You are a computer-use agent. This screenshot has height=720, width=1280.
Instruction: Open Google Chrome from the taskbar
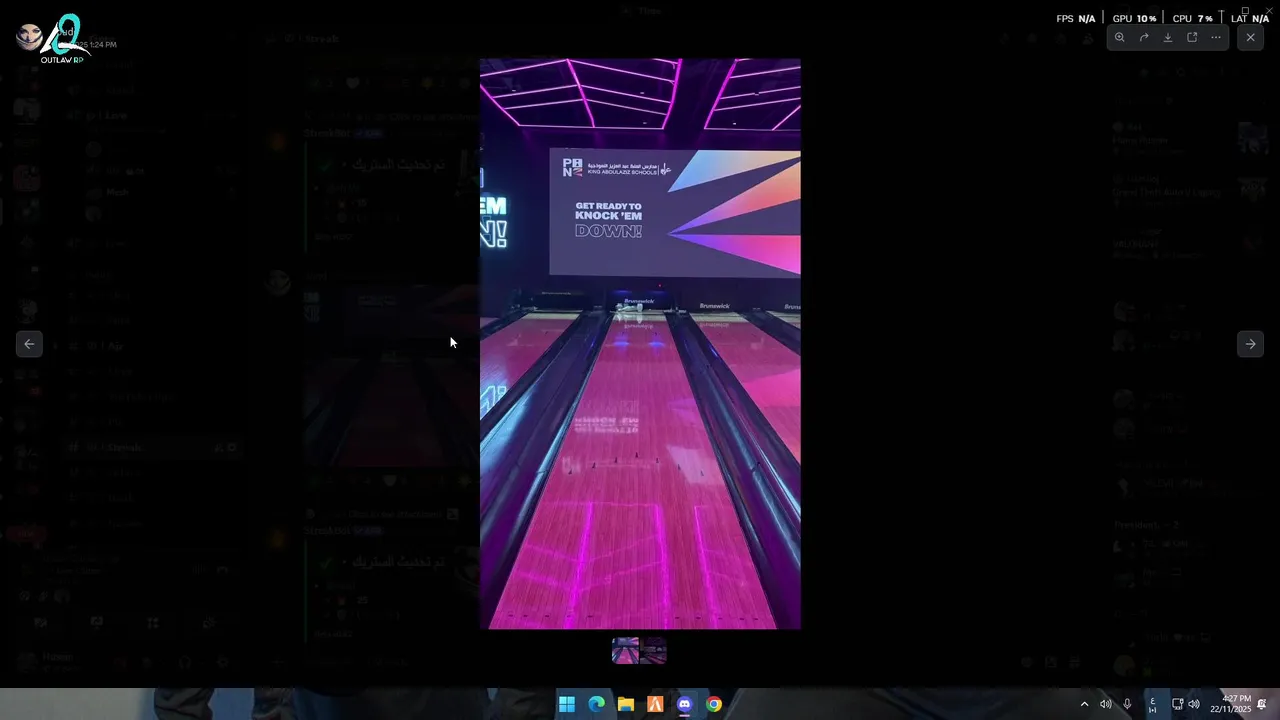pyautogui.click(x=713, y=704)
